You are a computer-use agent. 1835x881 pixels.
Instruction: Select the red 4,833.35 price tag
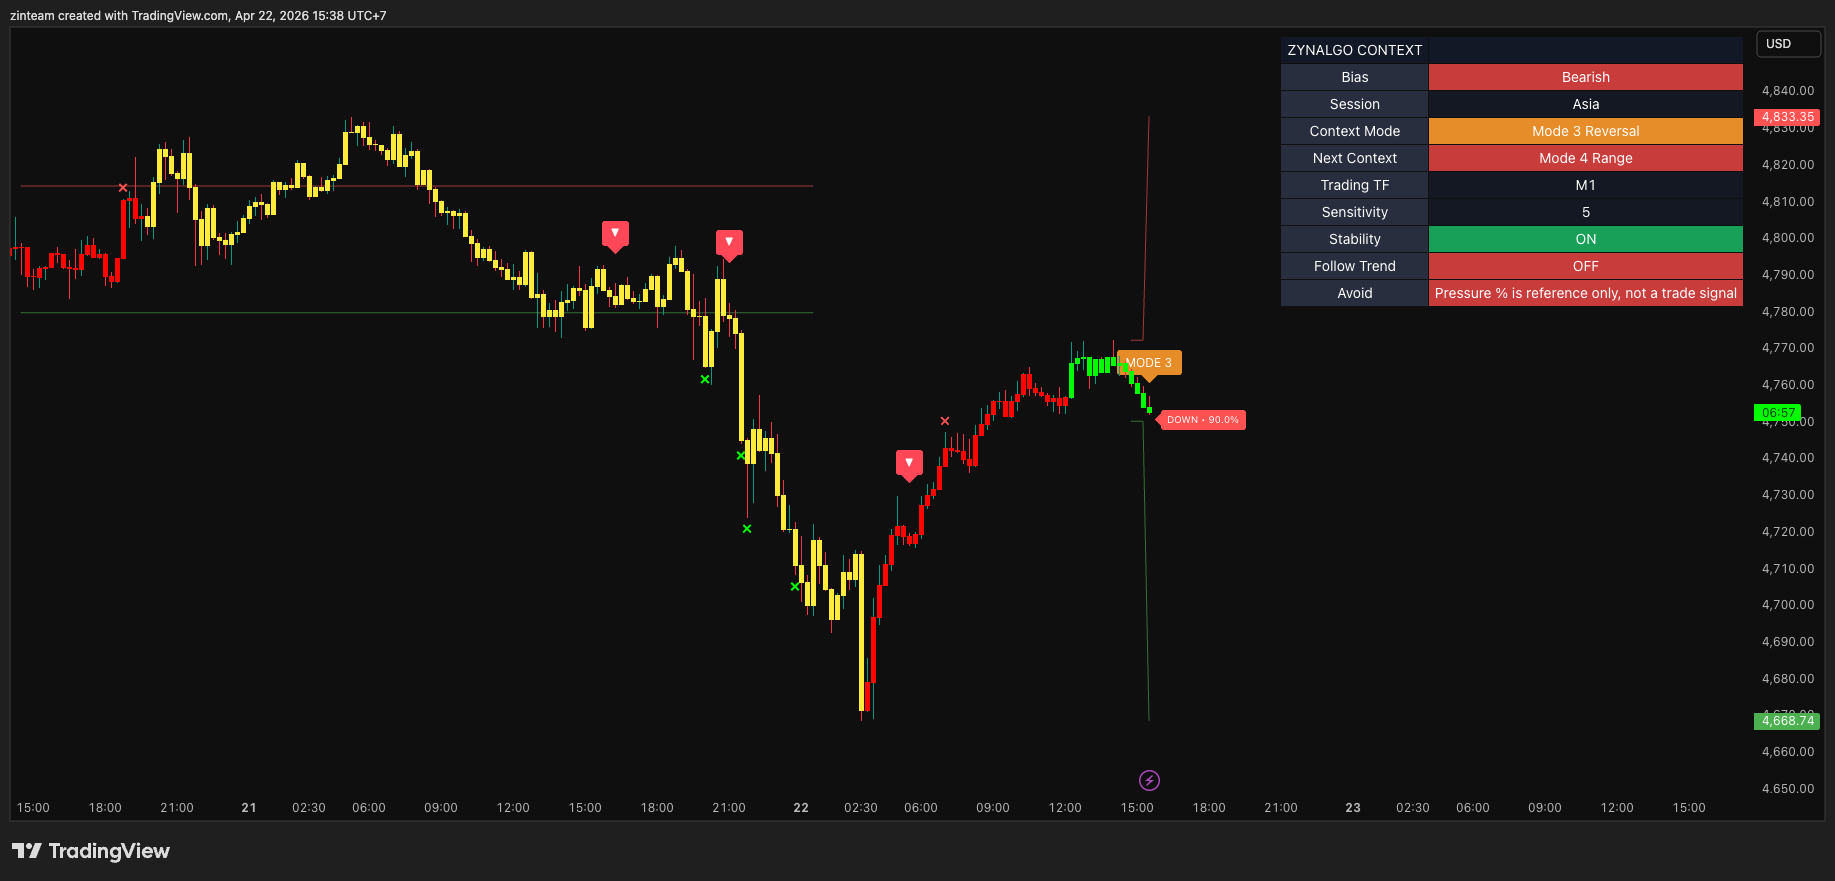pos(1787,117)
